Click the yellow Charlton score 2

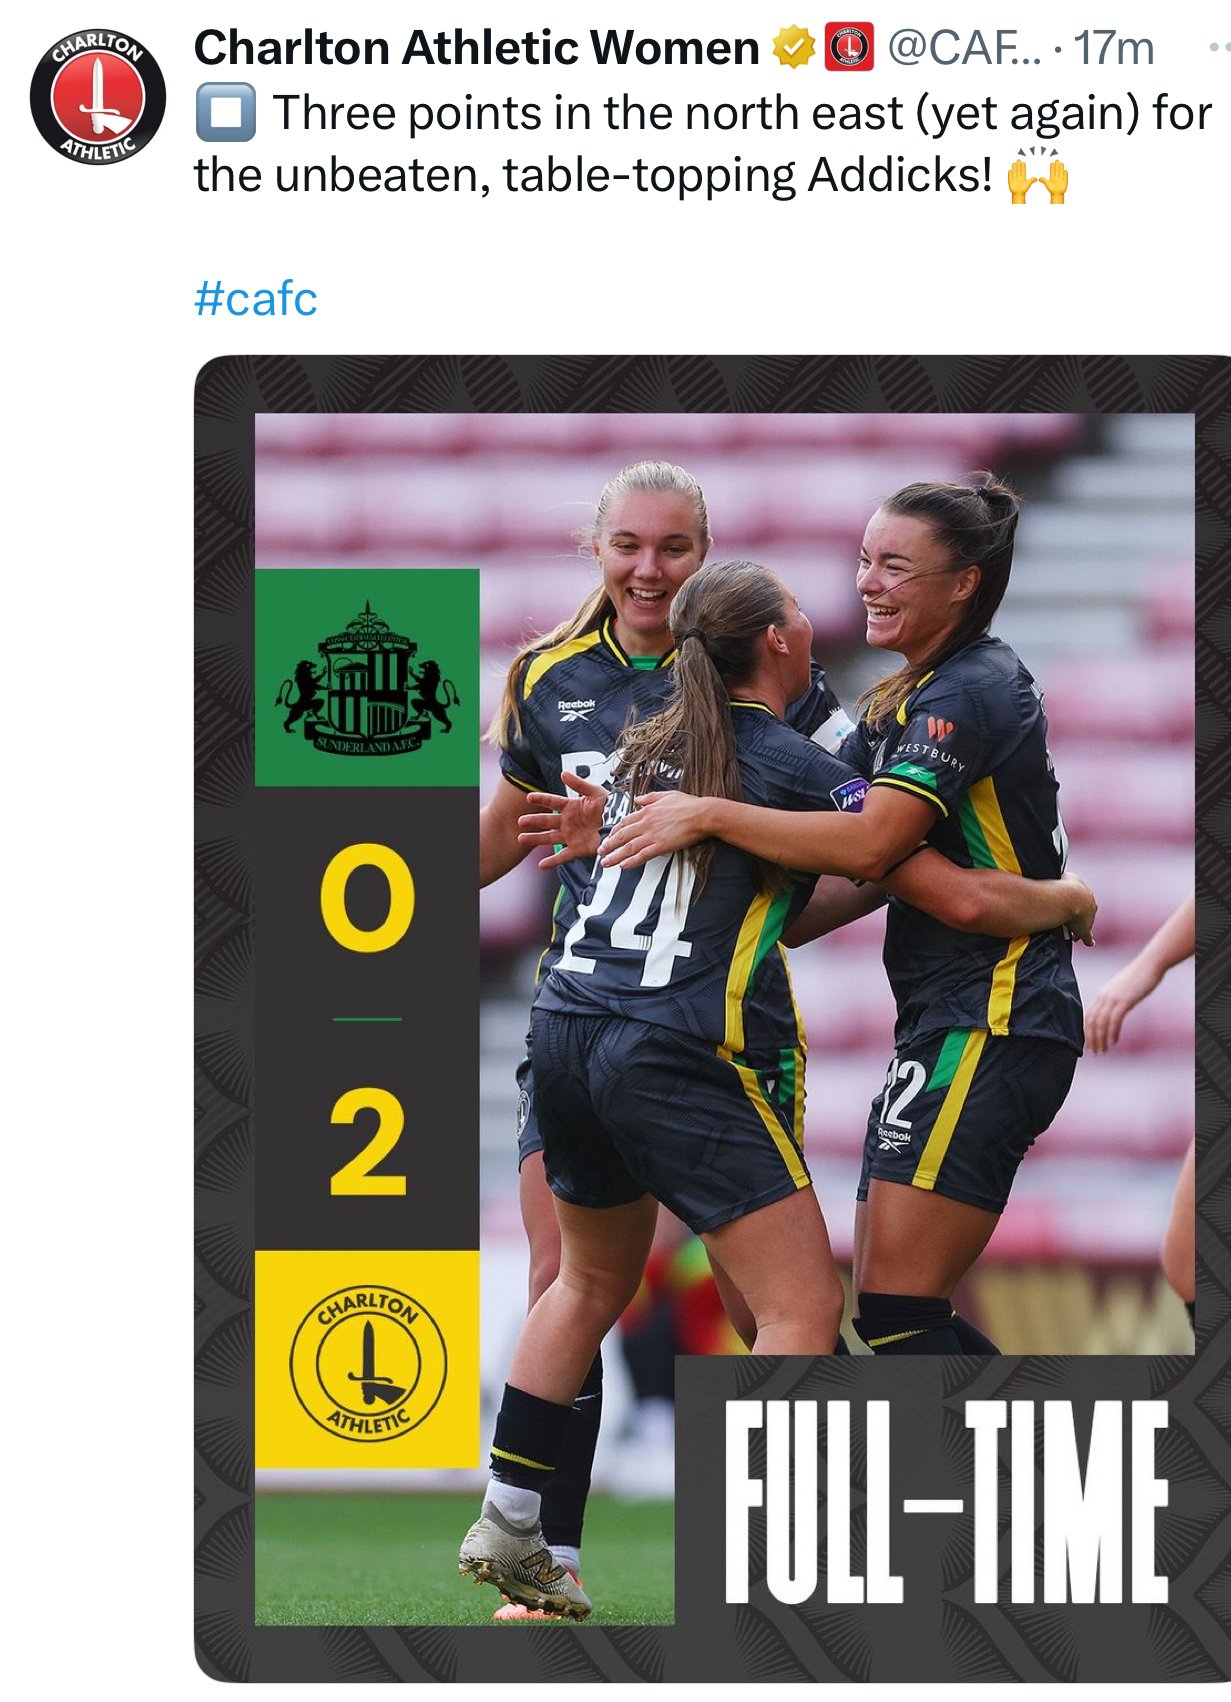(368, 1143)
